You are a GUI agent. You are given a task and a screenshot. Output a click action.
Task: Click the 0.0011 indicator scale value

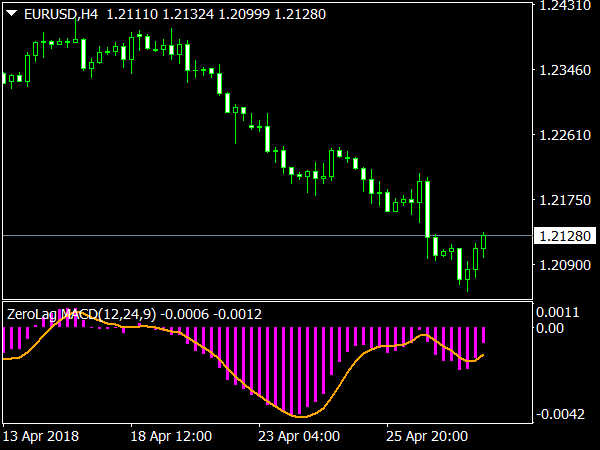pyautogui.click(x=558, y=313)
